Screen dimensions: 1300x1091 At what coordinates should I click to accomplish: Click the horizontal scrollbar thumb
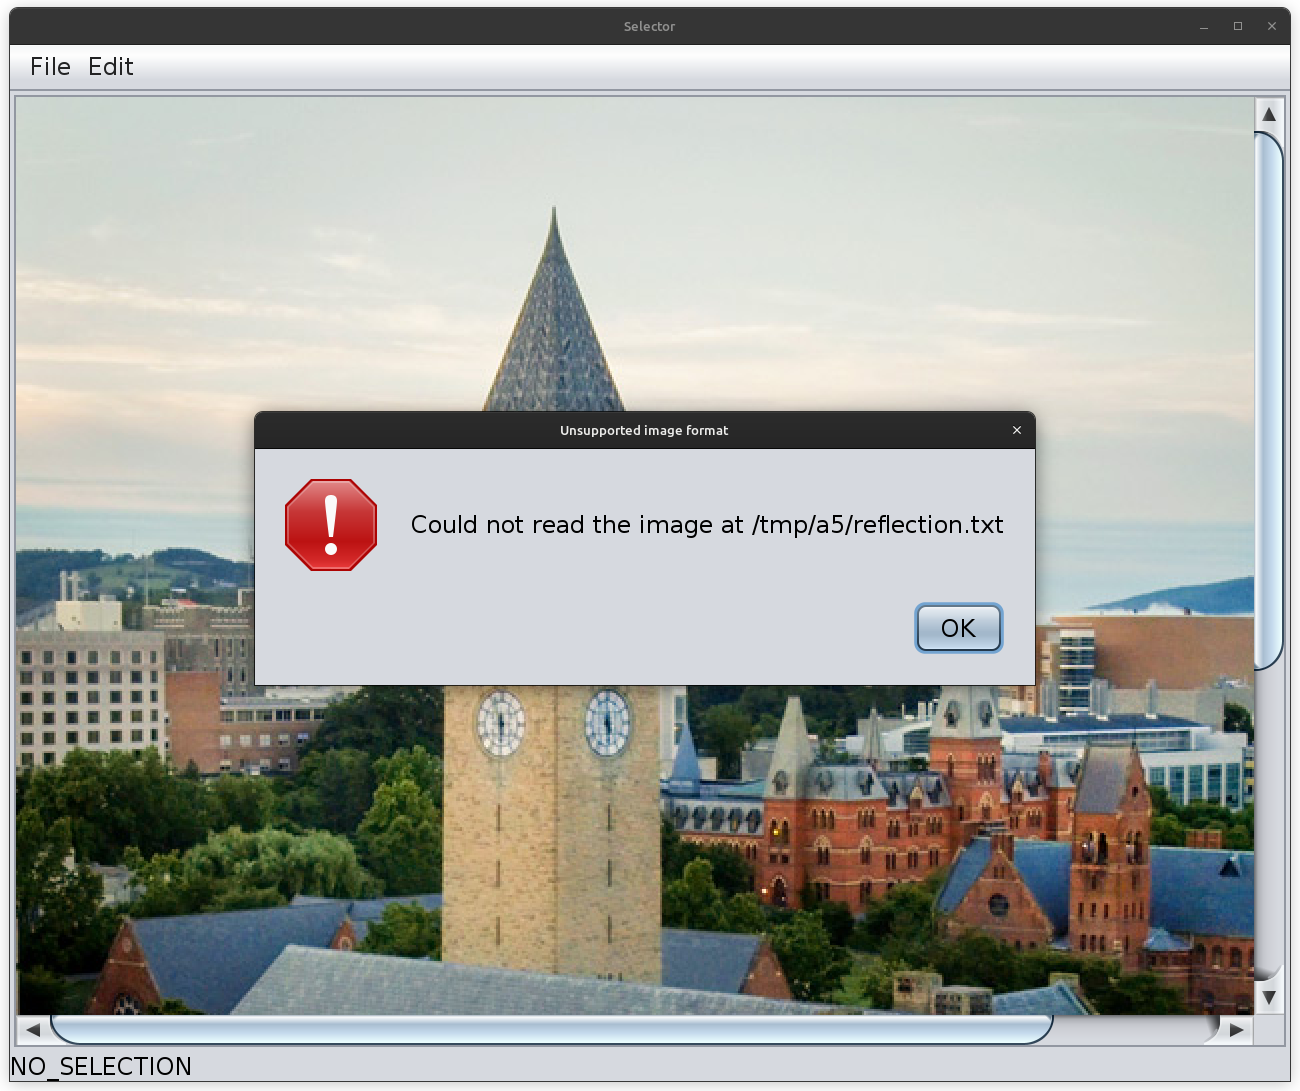(x=550, y=1030)
